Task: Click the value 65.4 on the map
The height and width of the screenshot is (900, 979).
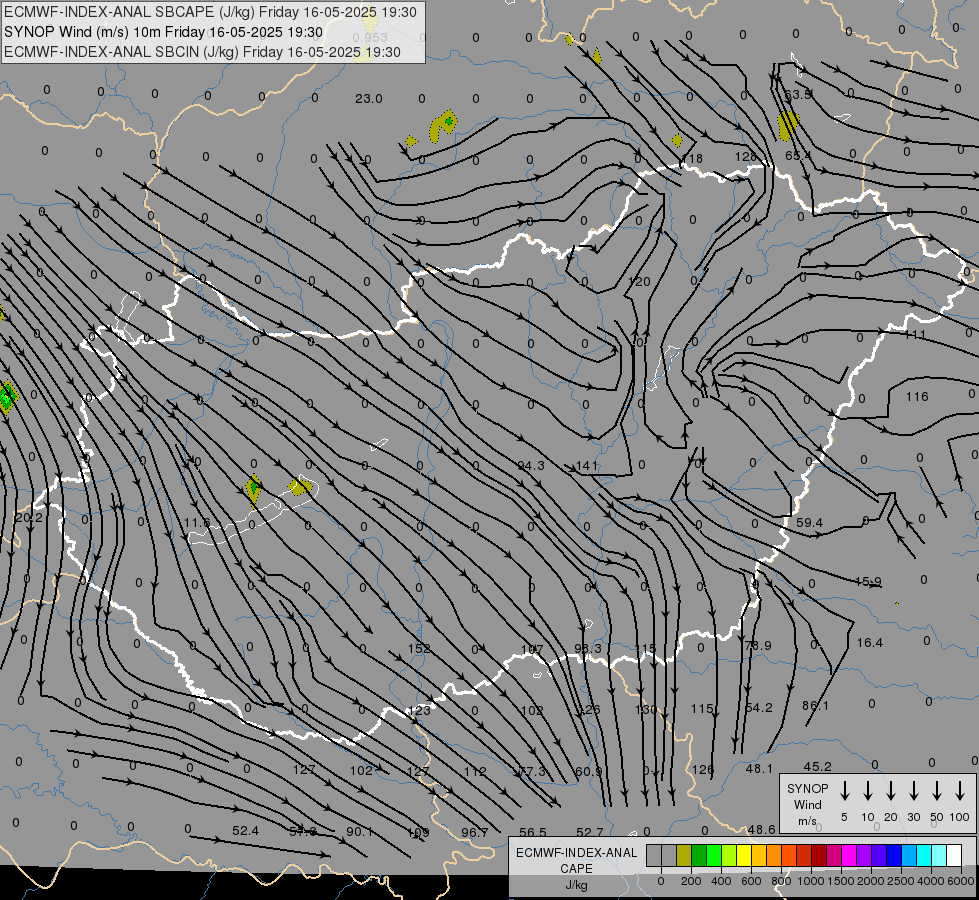Action: point(798,156)
